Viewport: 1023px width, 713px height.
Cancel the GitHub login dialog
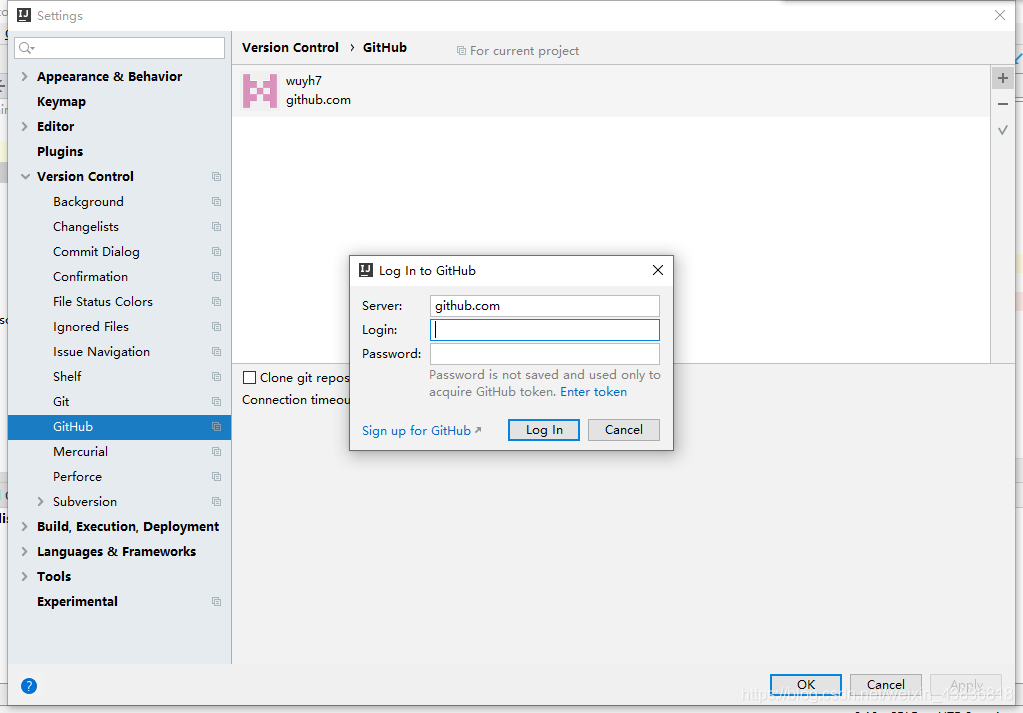(x=624, y=430)
